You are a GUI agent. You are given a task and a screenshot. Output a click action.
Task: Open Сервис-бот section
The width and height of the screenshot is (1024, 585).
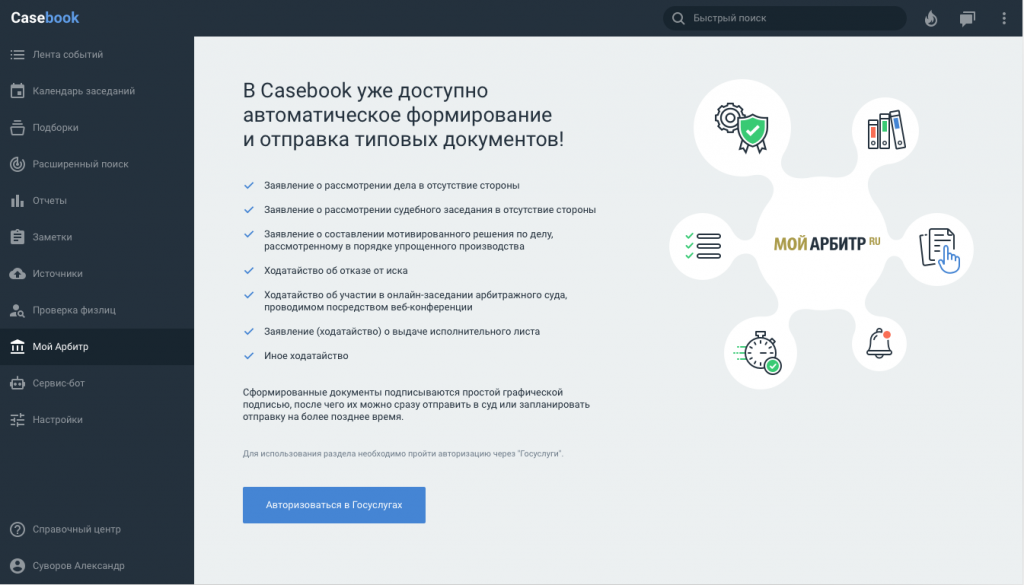tap(97, 383)
